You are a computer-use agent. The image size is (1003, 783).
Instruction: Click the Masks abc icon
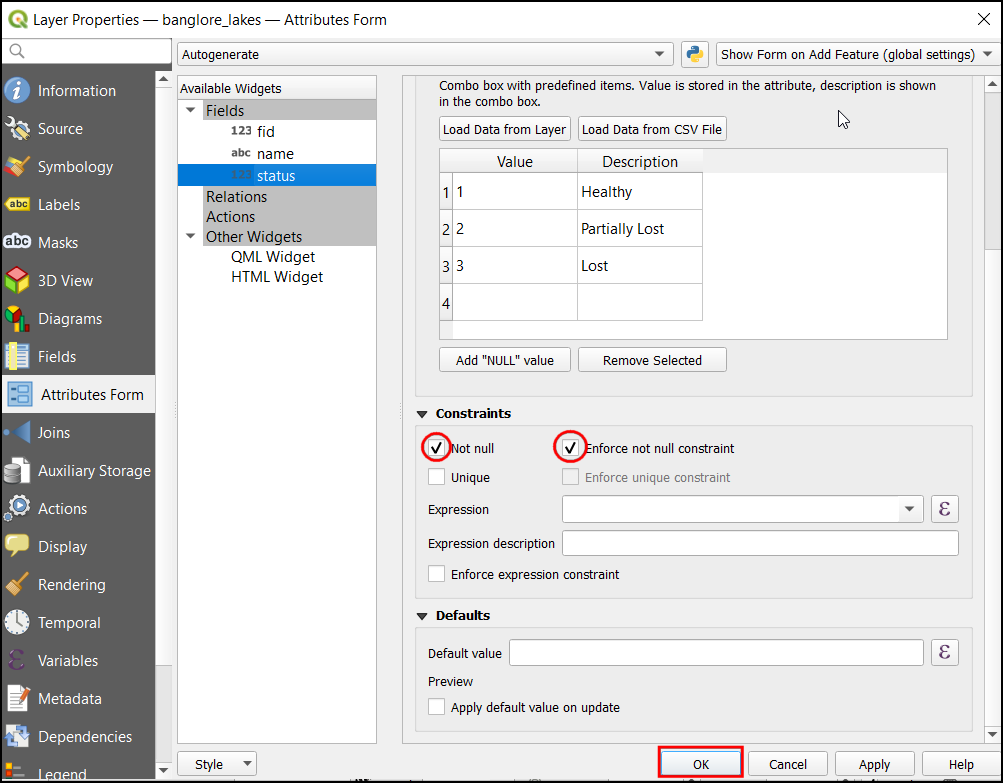click(x=17, y=242)
